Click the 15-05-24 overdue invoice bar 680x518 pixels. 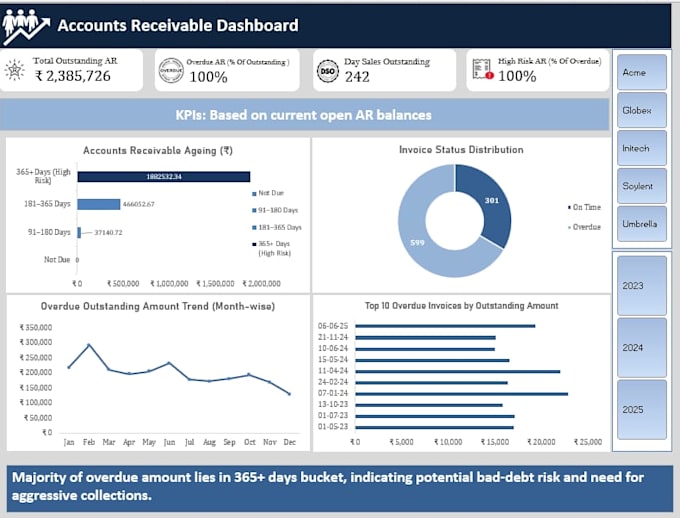[x=432, y=360]
